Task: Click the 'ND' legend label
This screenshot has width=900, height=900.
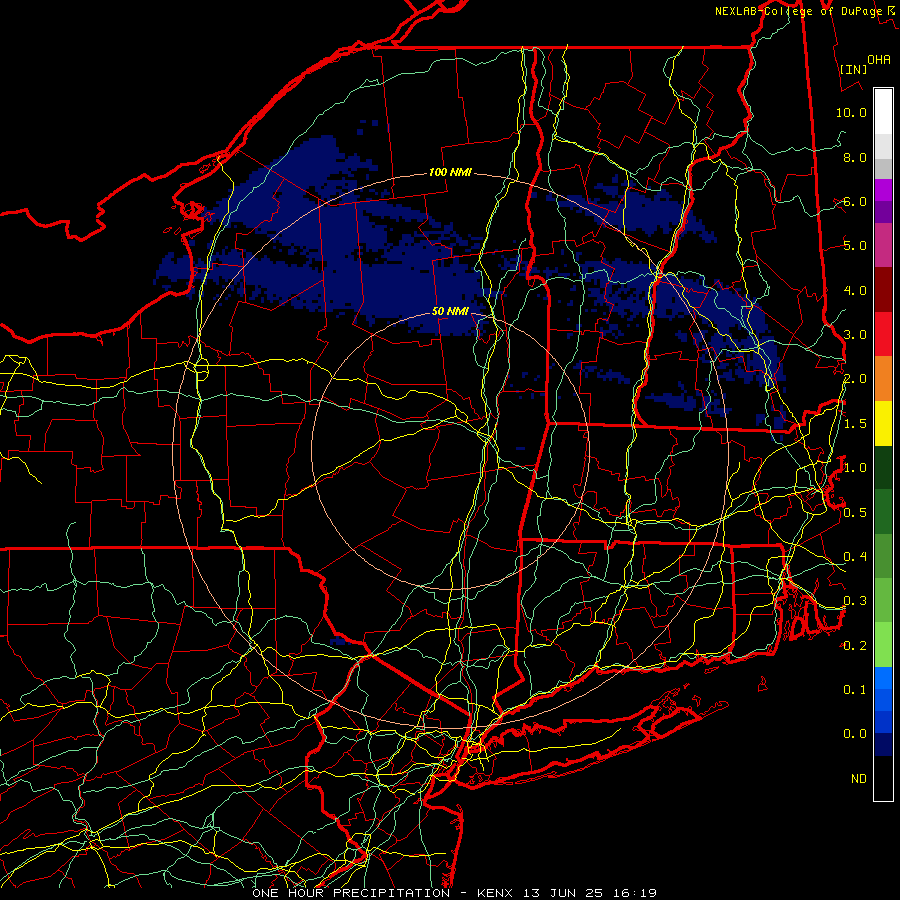Action: coord(859,778)
